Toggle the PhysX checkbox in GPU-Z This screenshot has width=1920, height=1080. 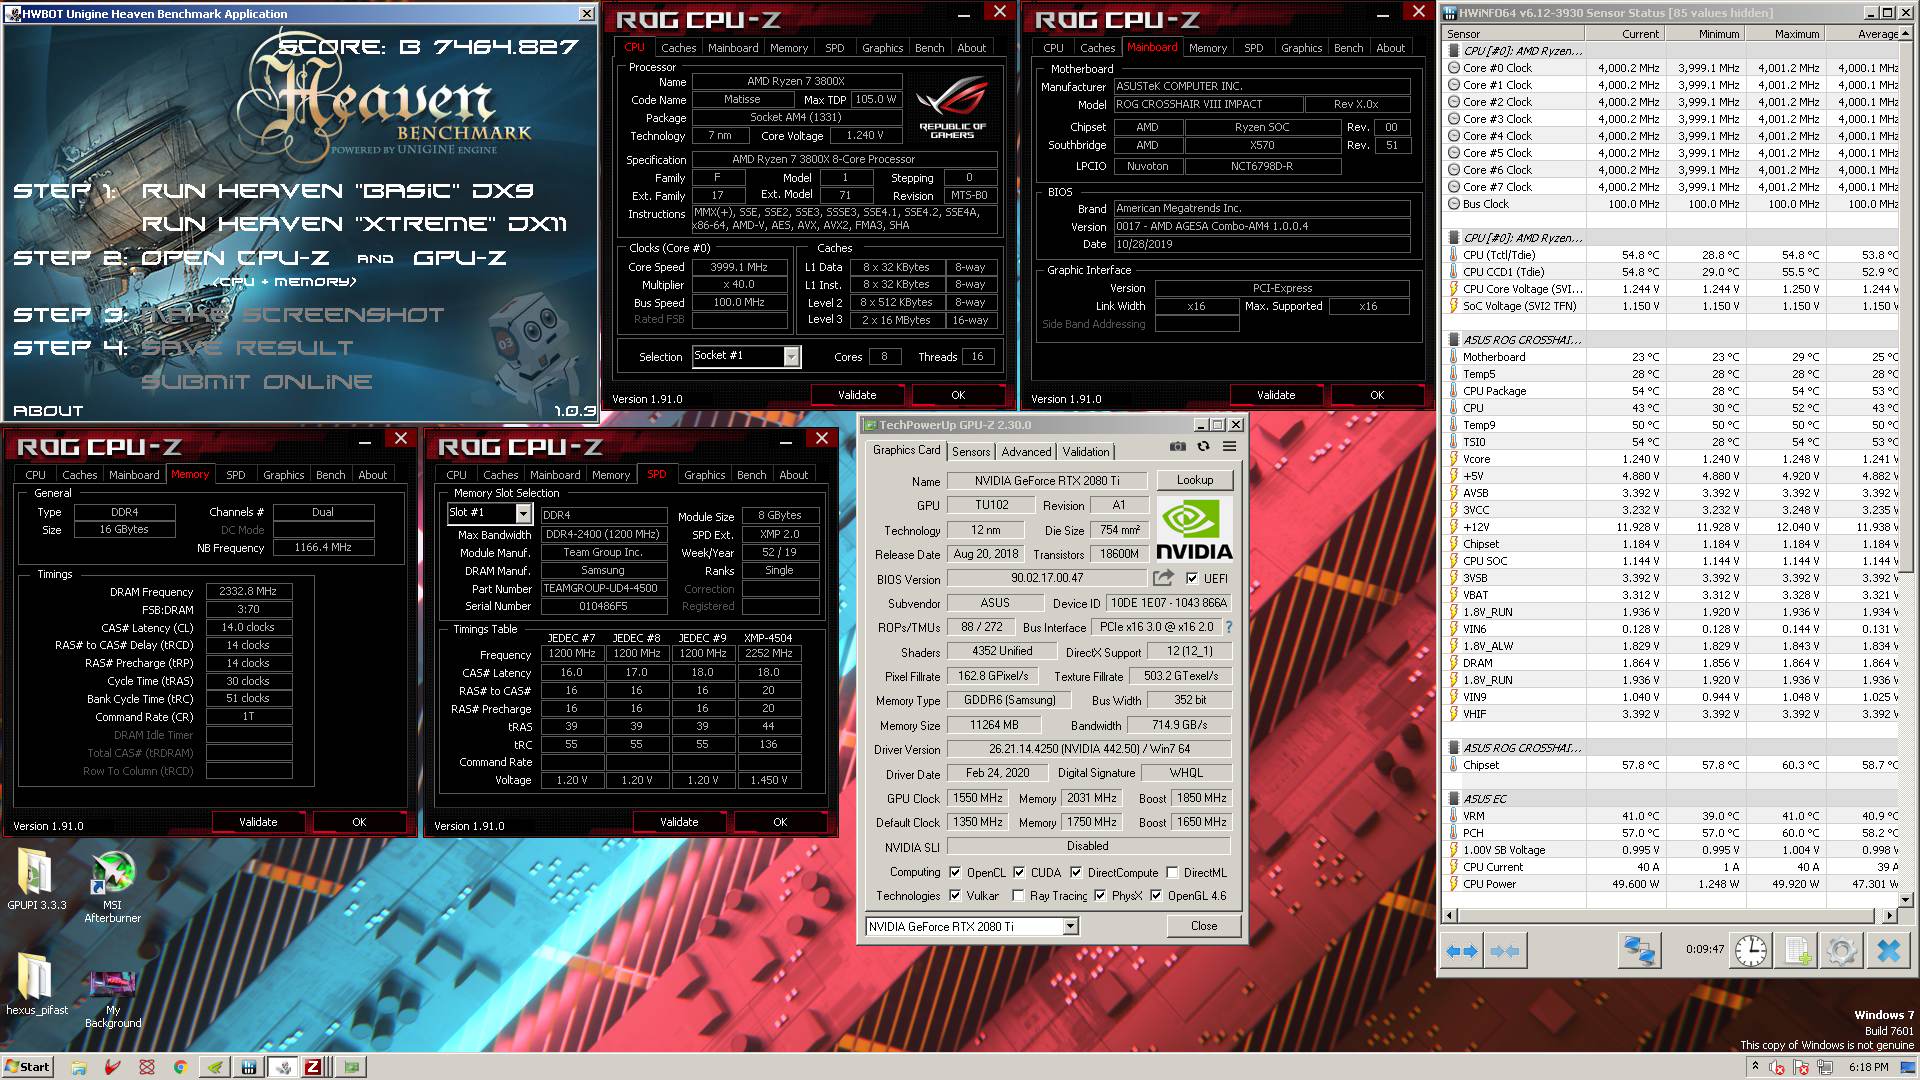point(1100,895)
